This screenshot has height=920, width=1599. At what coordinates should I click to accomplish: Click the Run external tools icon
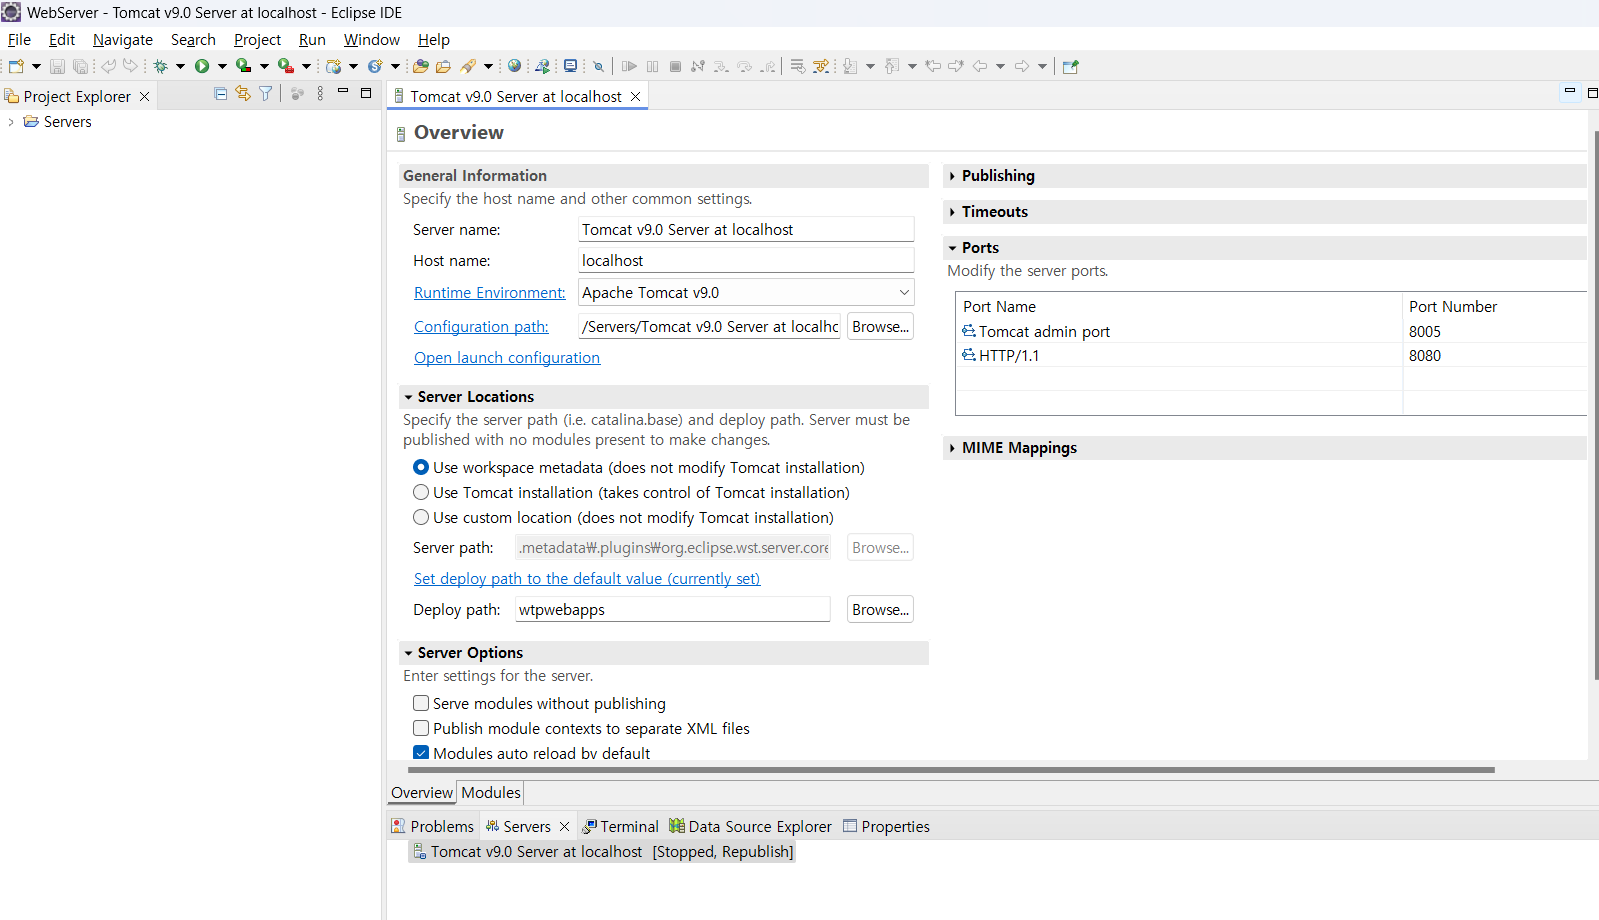(x=285, y=66)
